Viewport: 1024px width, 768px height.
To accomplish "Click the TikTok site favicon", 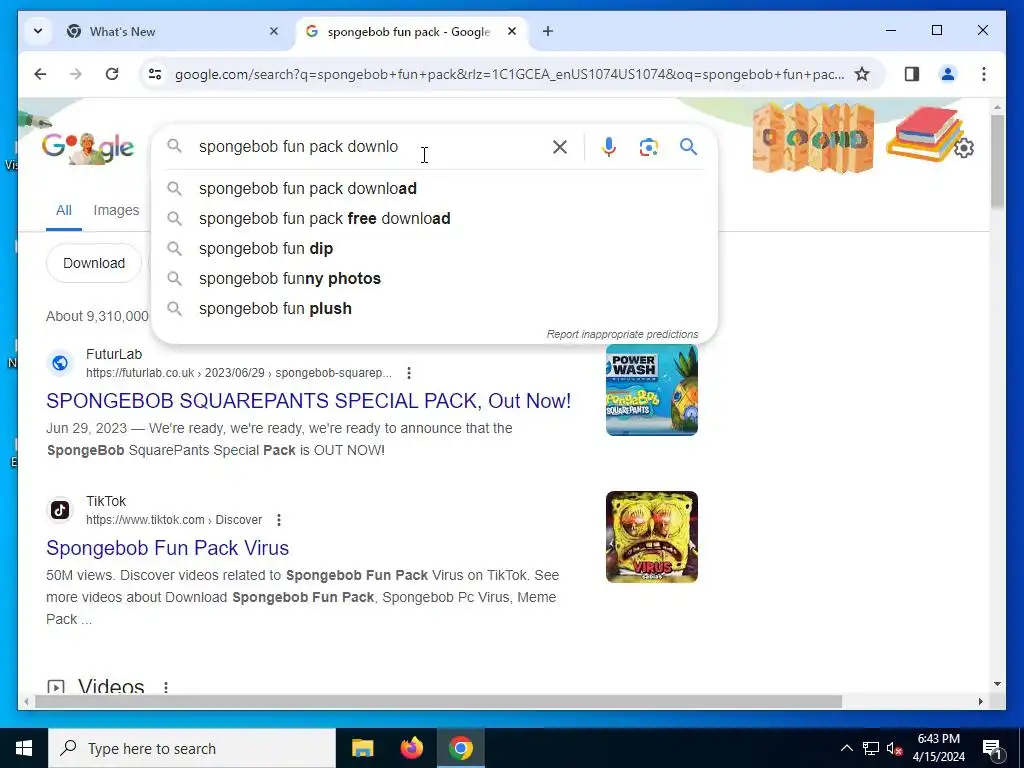I will (60, 510).
